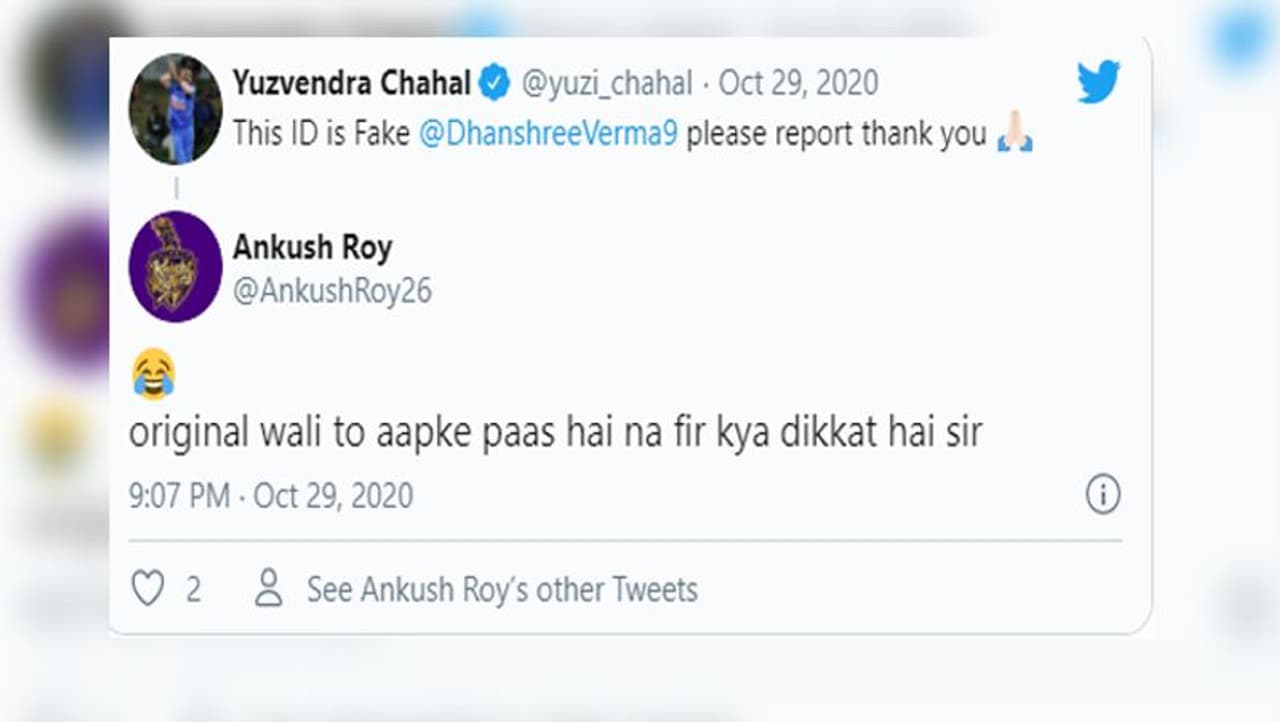Like the tweet with heart icon
This screenshot has height=722, width=1280.
pos(148,589)
